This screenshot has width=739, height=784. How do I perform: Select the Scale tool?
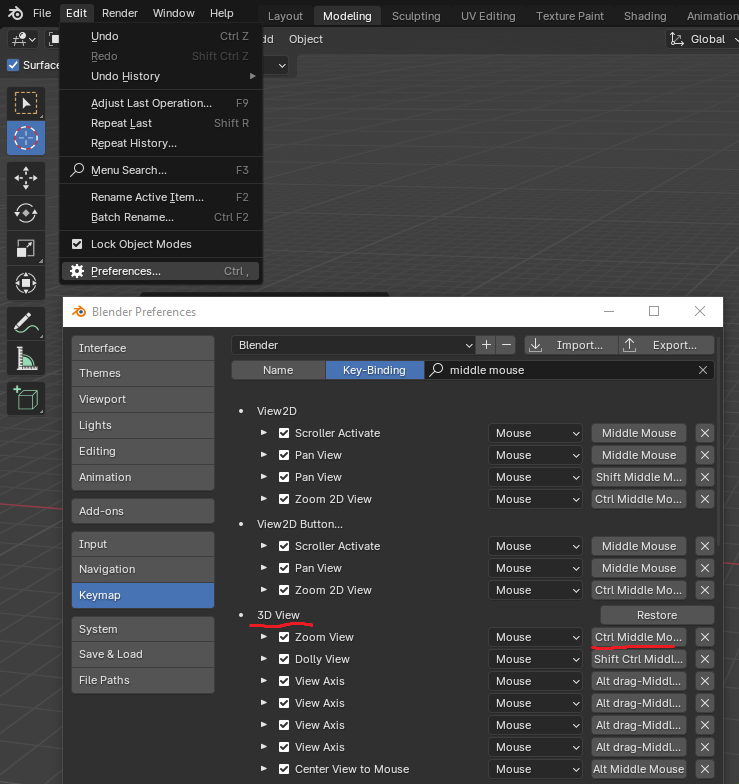click(26, 248)
